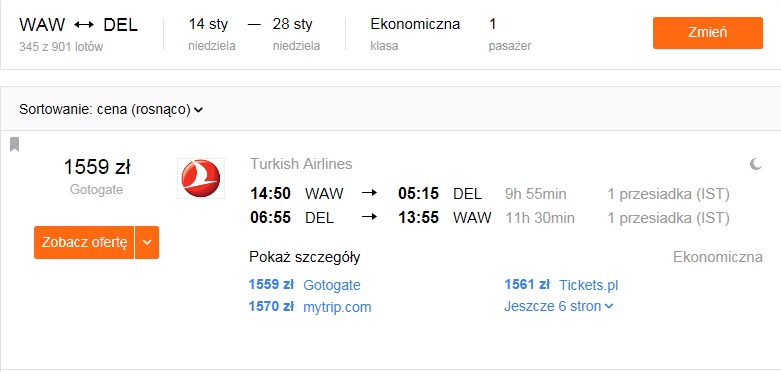Click the outbound flight arrow WAW to DEL

point(369,193)
